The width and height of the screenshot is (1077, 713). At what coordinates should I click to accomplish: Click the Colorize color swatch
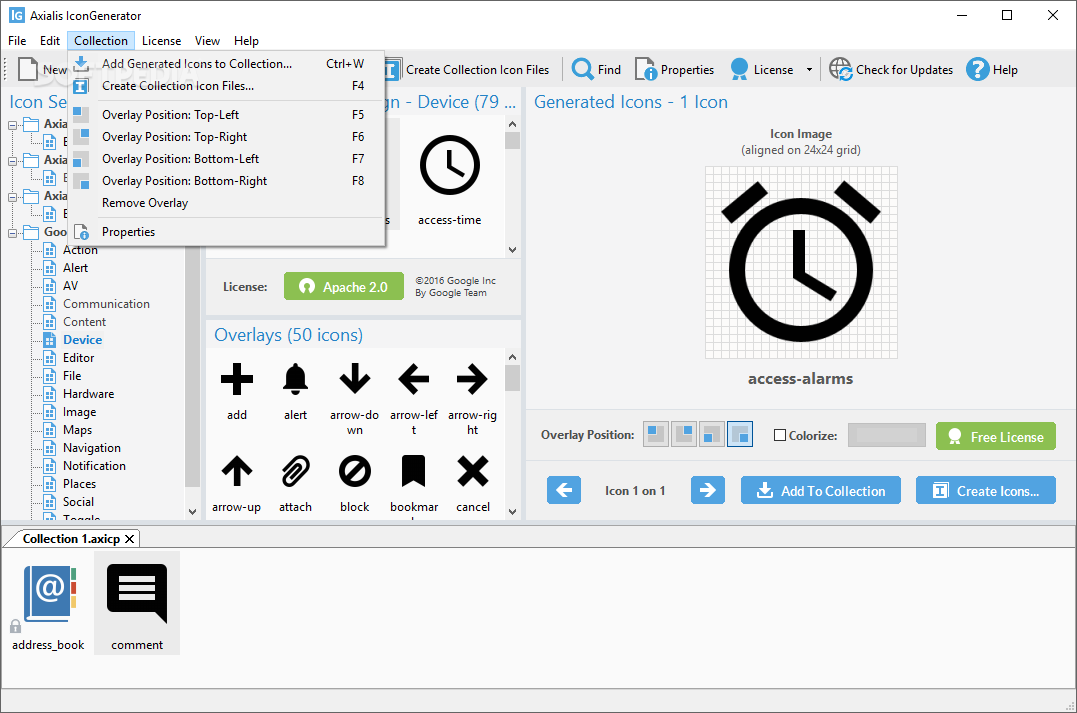click(887, 435)
